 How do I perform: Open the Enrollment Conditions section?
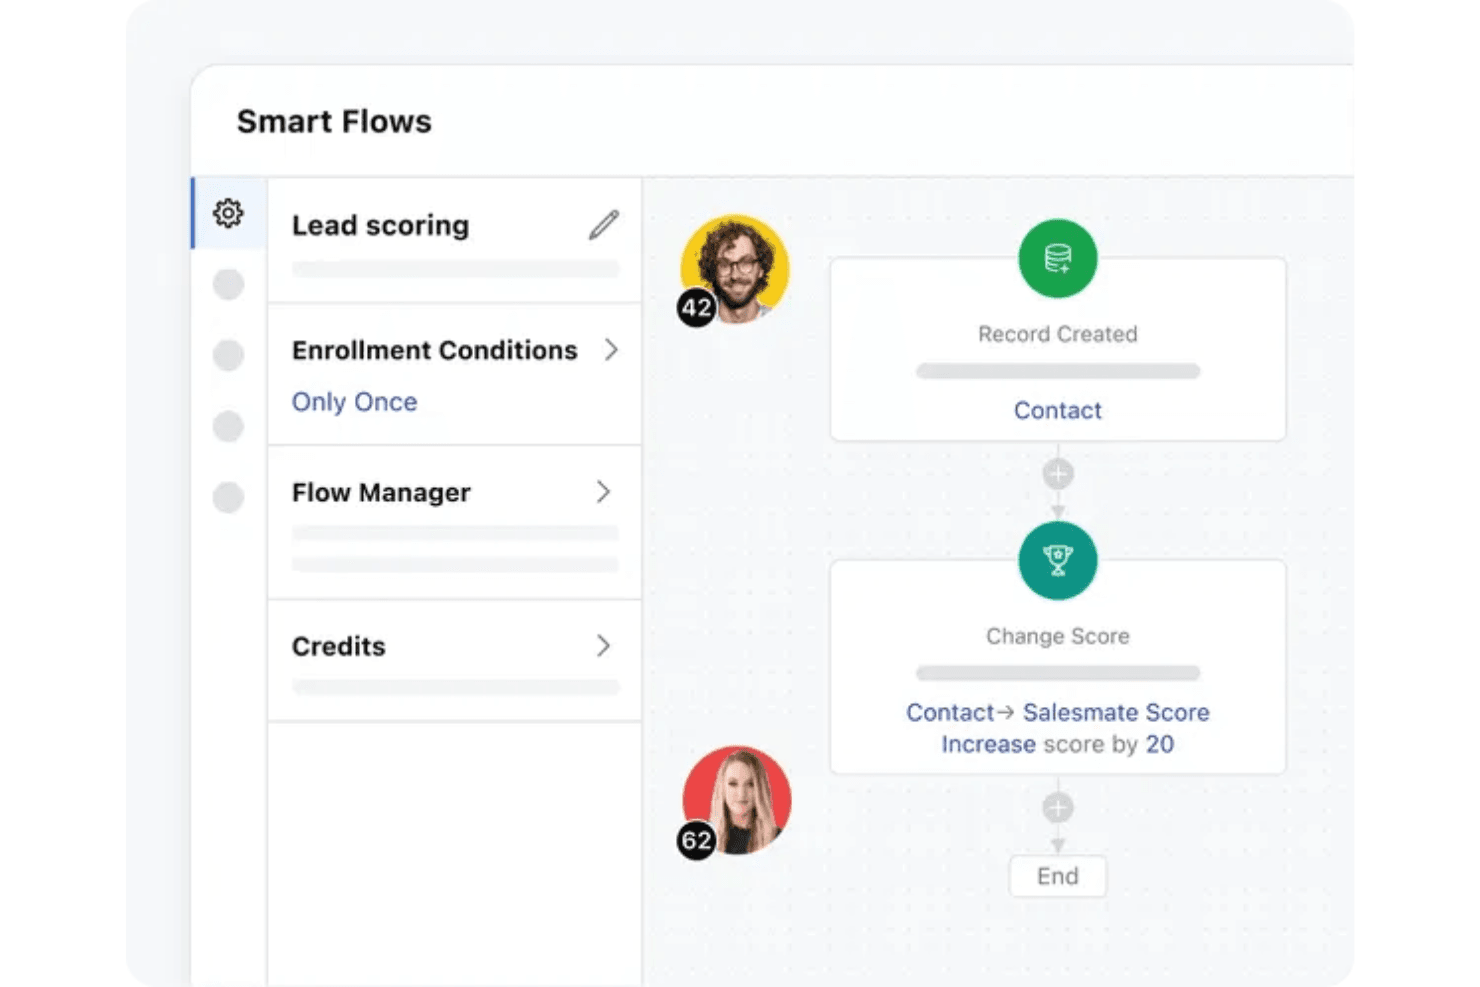[455, 374]
